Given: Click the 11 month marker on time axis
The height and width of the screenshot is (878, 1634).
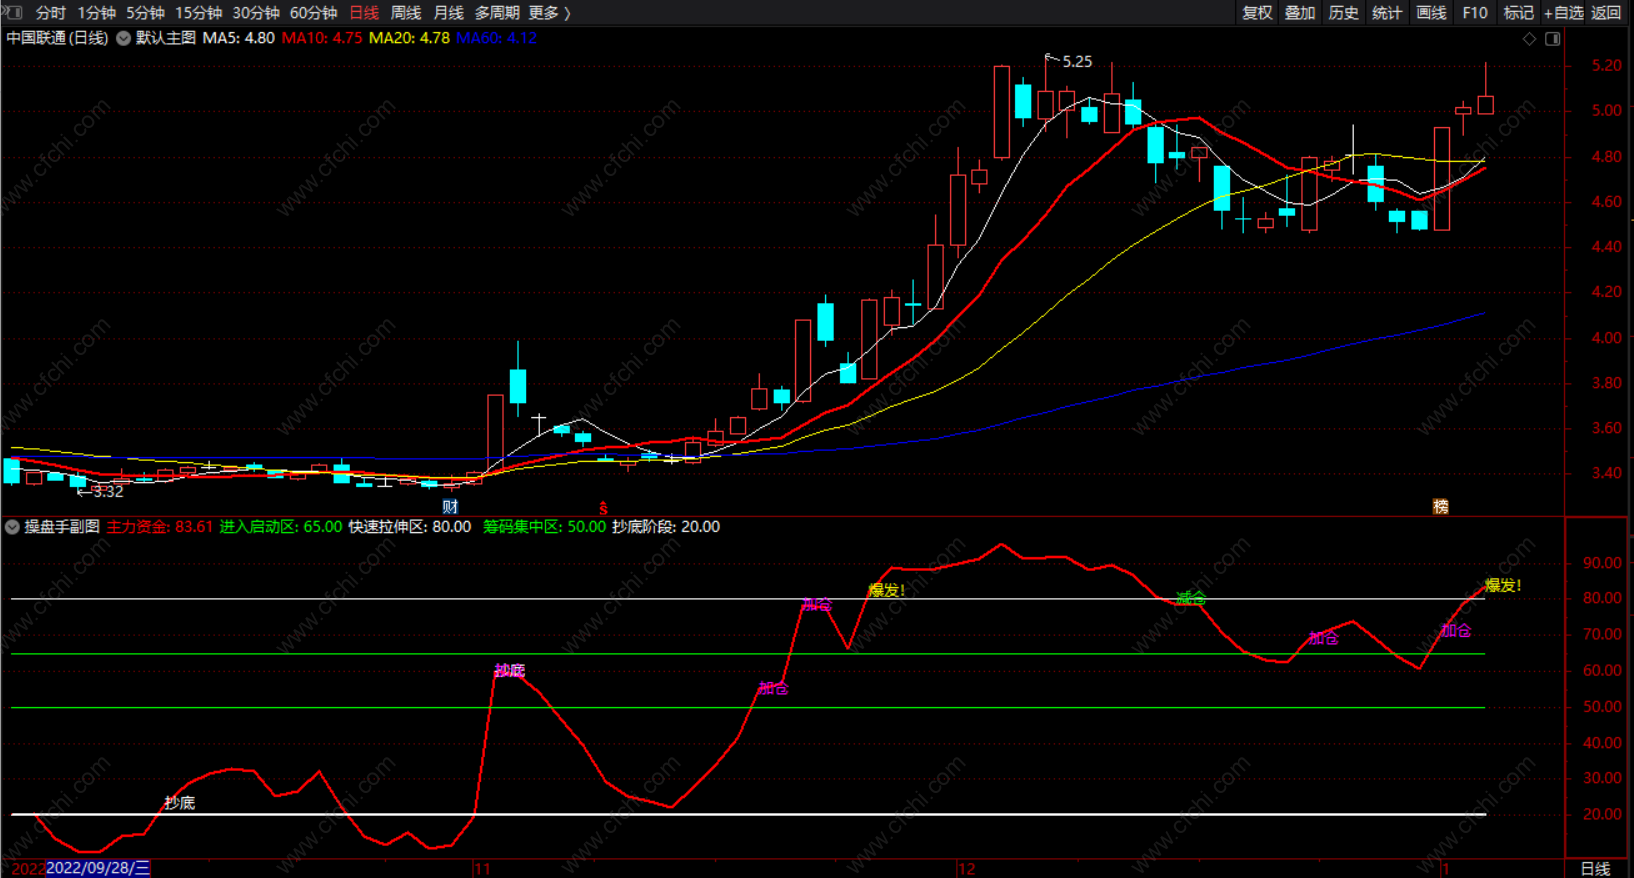Looking at the screenshot, I should click(x=483, y=869).
